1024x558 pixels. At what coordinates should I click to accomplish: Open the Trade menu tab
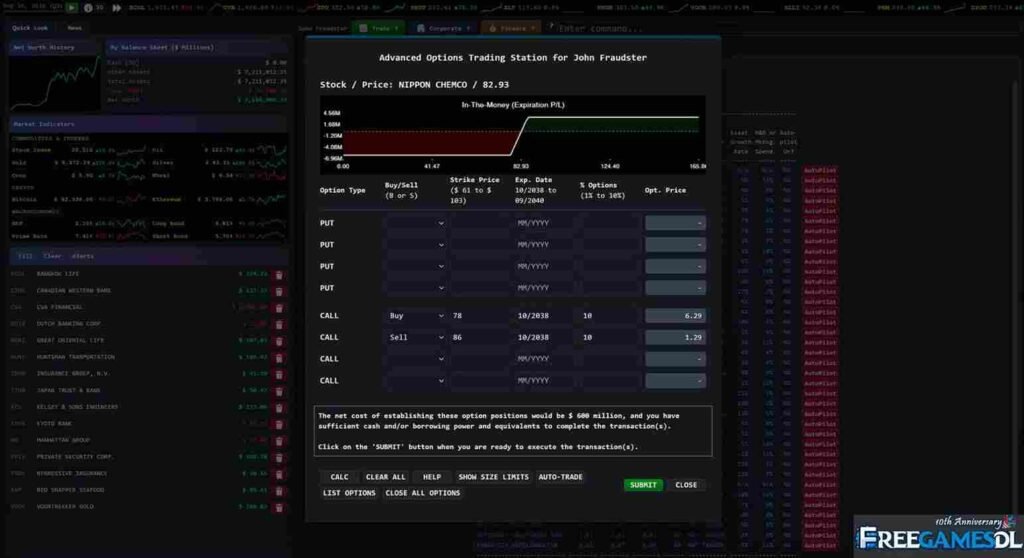tap(379, 28)
